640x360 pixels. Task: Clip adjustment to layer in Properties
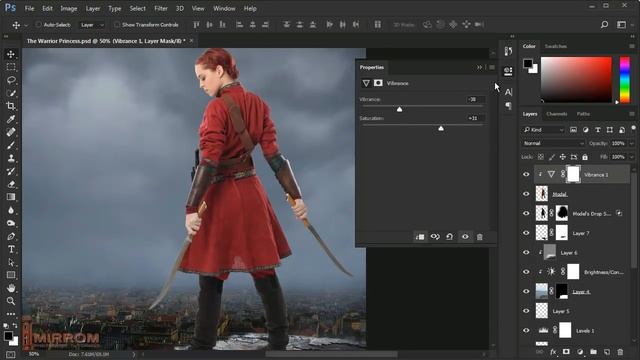pos(420,237)
